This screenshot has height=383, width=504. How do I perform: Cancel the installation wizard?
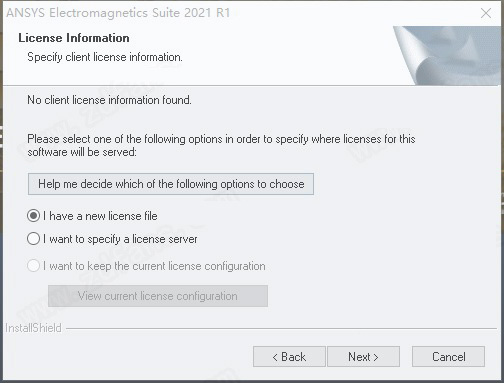tap(448, 357)
